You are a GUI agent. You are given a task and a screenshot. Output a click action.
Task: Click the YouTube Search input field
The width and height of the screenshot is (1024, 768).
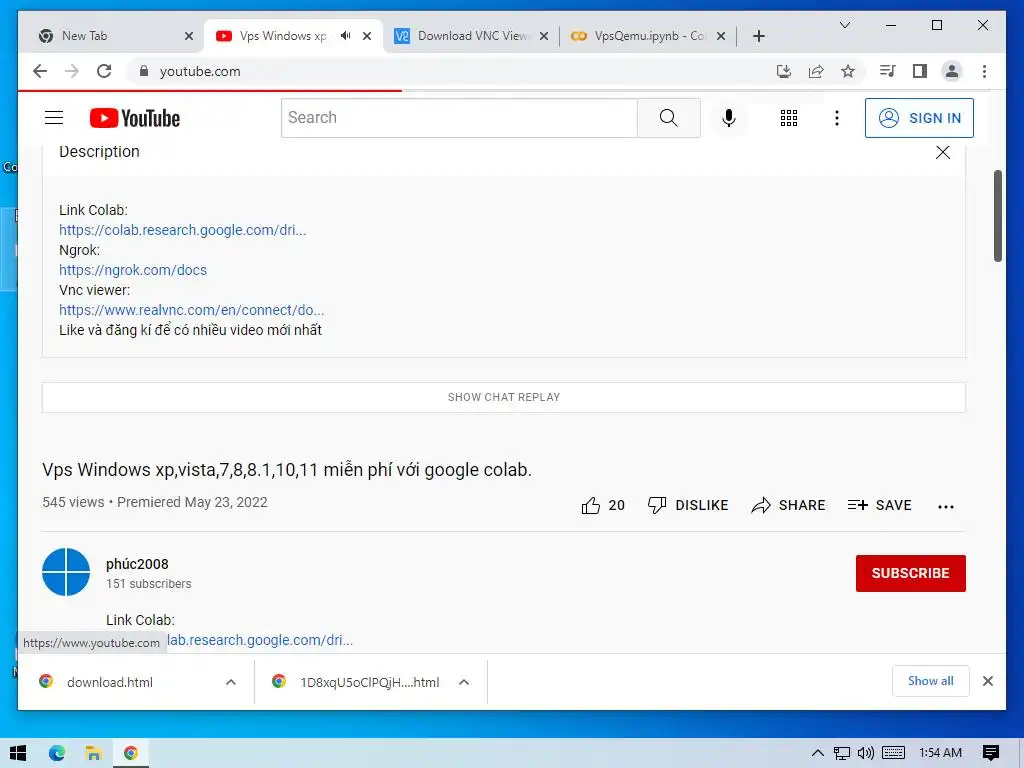(459, 118)
